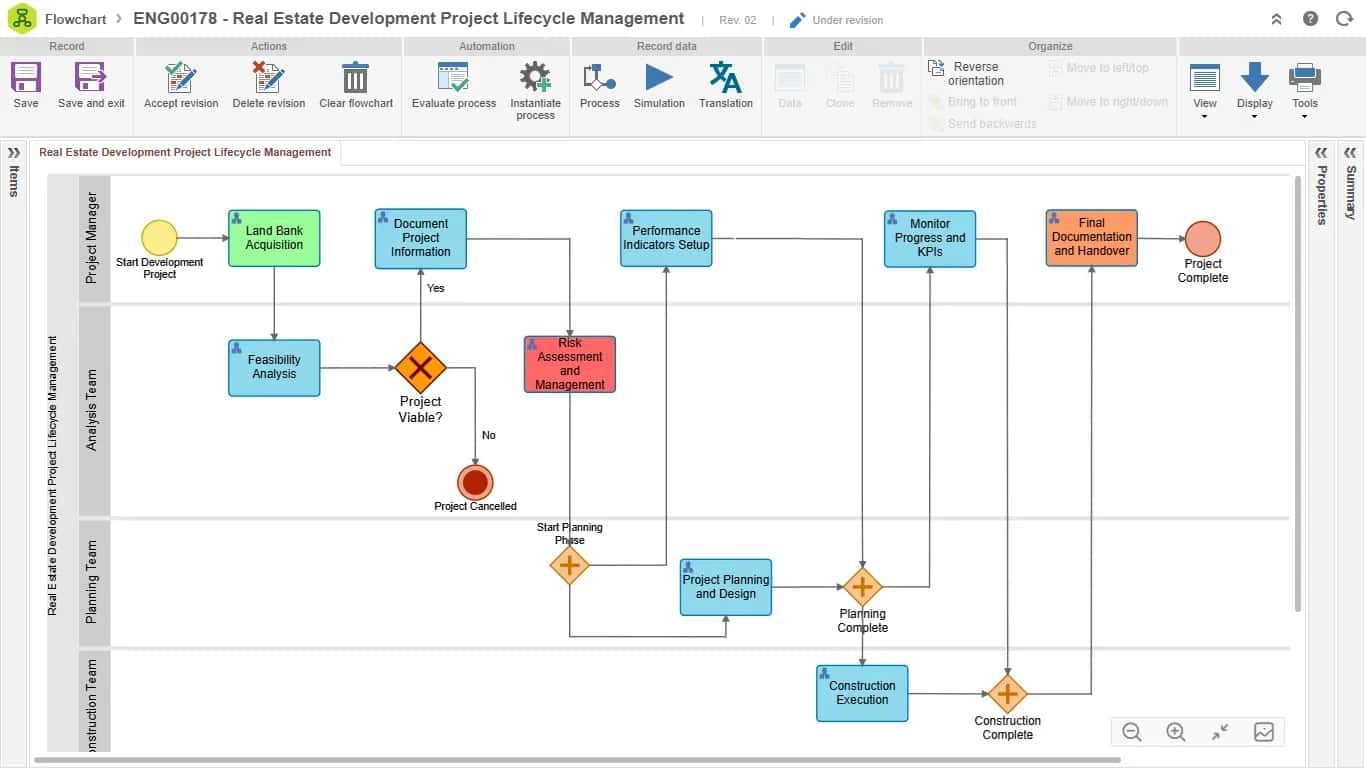
Task: Click Reverse orientation
Action: 967,74
